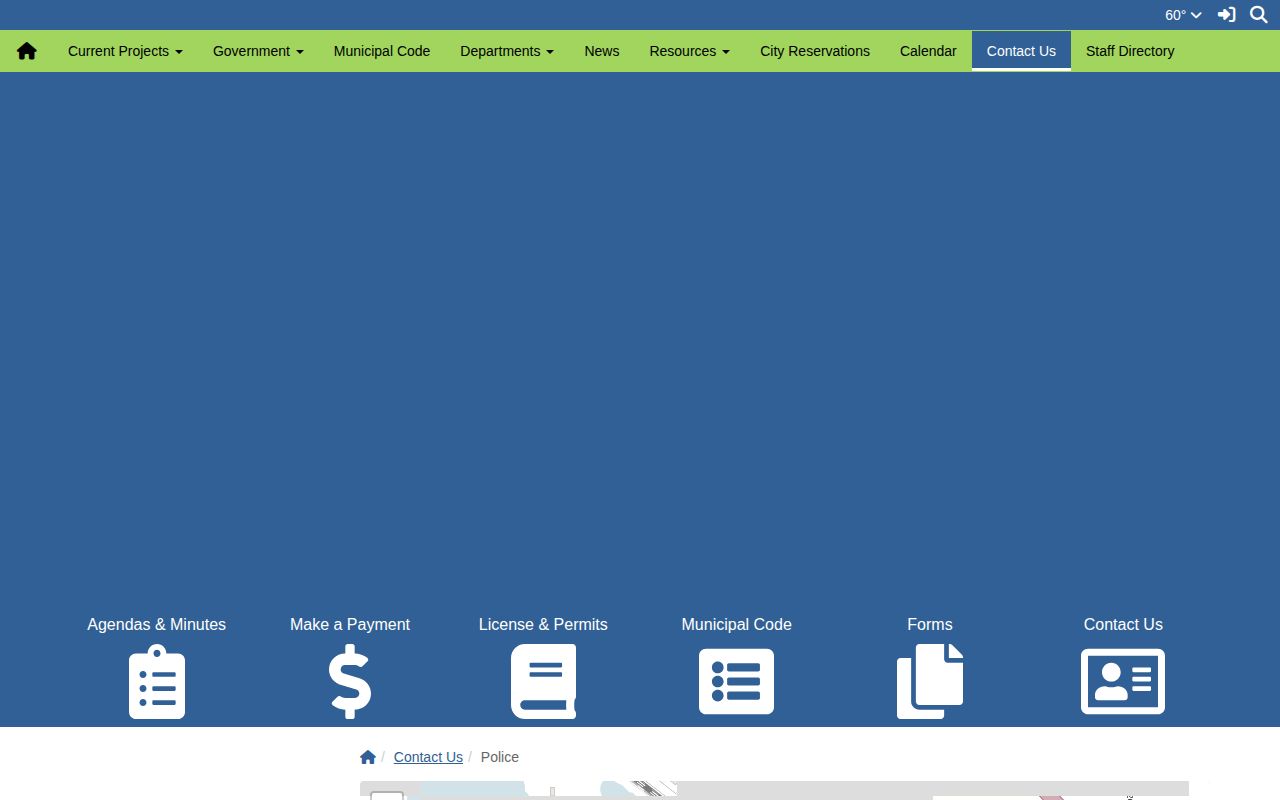
Task: Click the breadcrumb home icon
Action: pyautogui.click(x=368, y=757)
